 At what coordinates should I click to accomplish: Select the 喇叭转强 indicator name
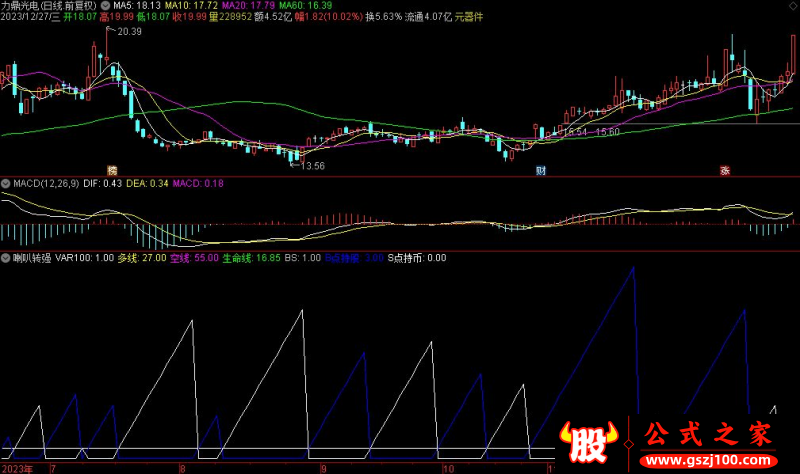coord(32,258)
